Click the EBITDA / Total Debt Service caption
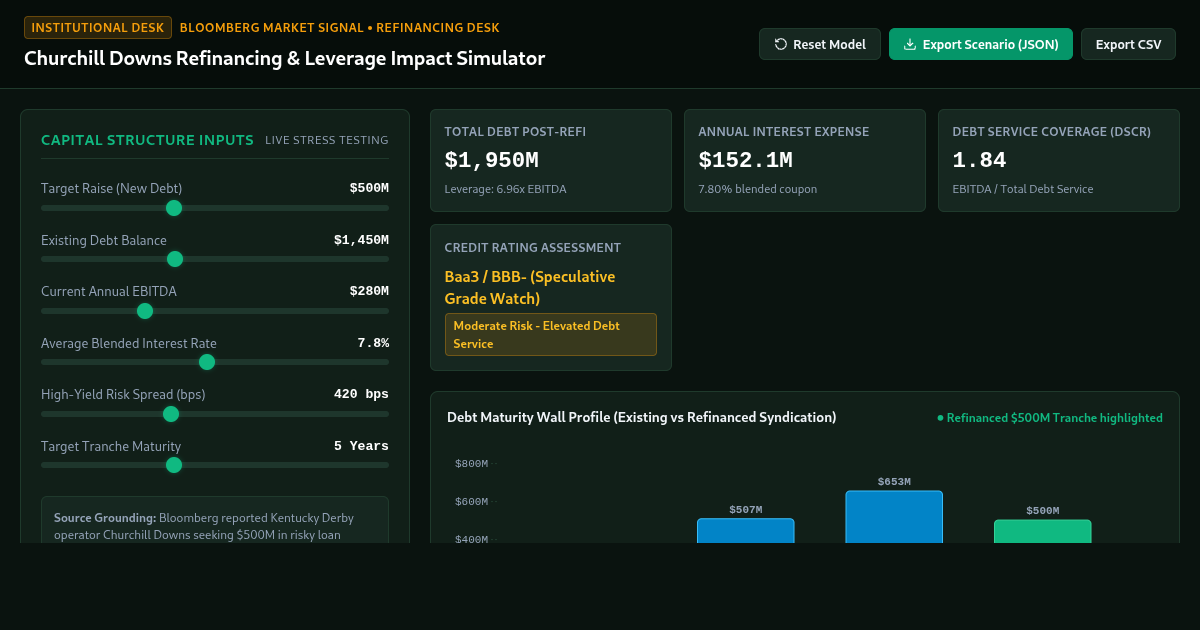Viewport: 1200px width, 630px height. (1022, 189)
